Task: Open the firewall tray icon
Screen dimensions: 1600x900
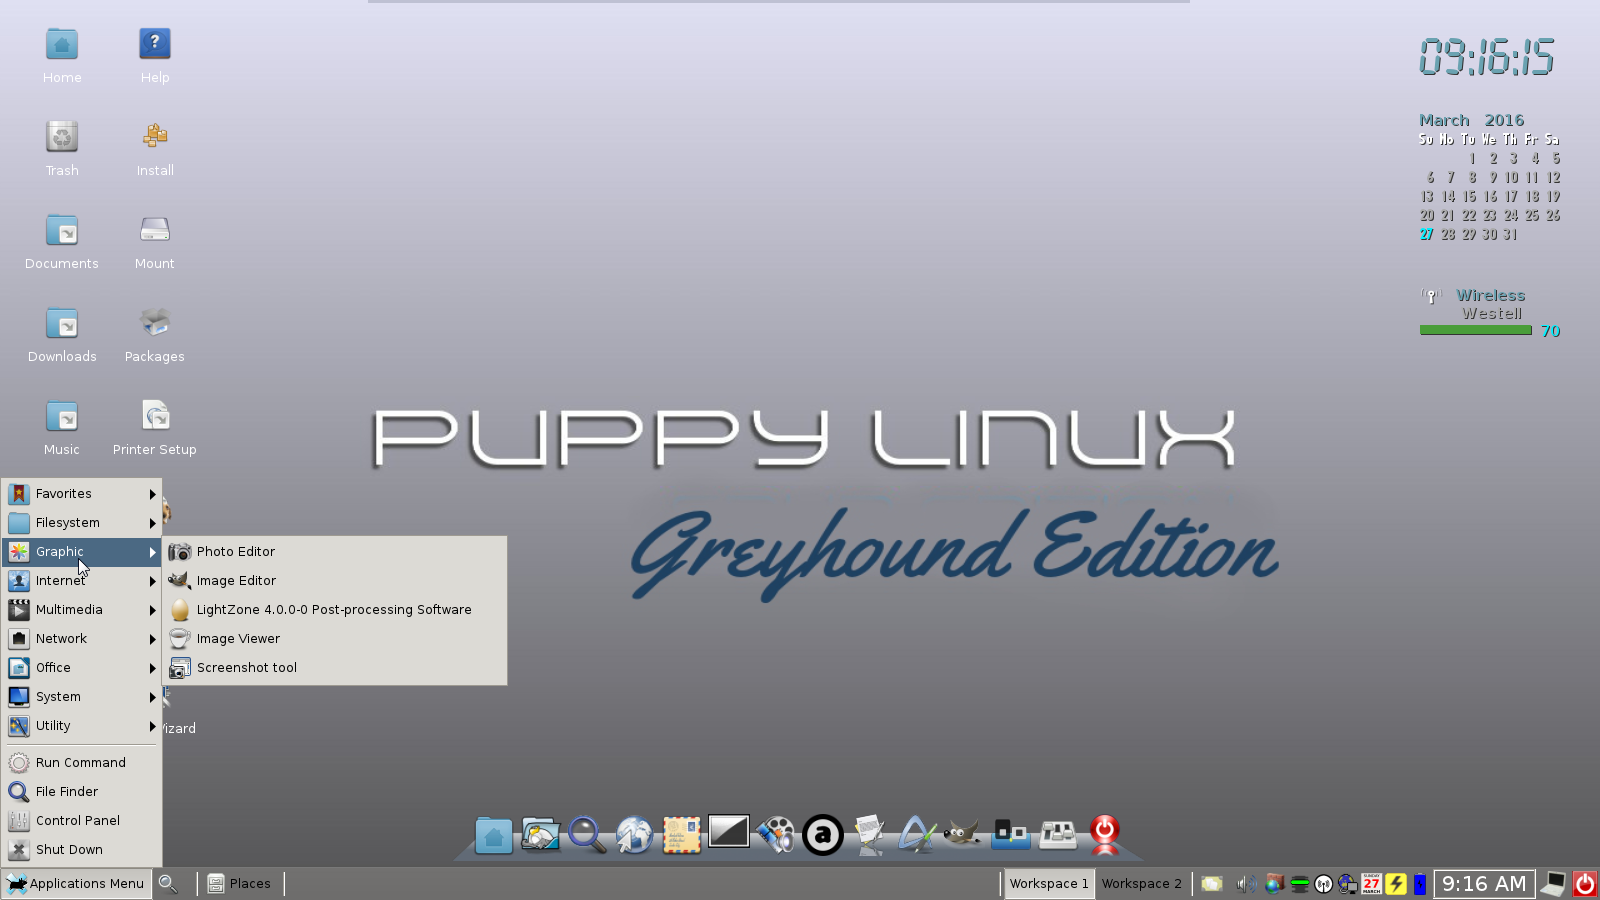Action: [1275, 884]
